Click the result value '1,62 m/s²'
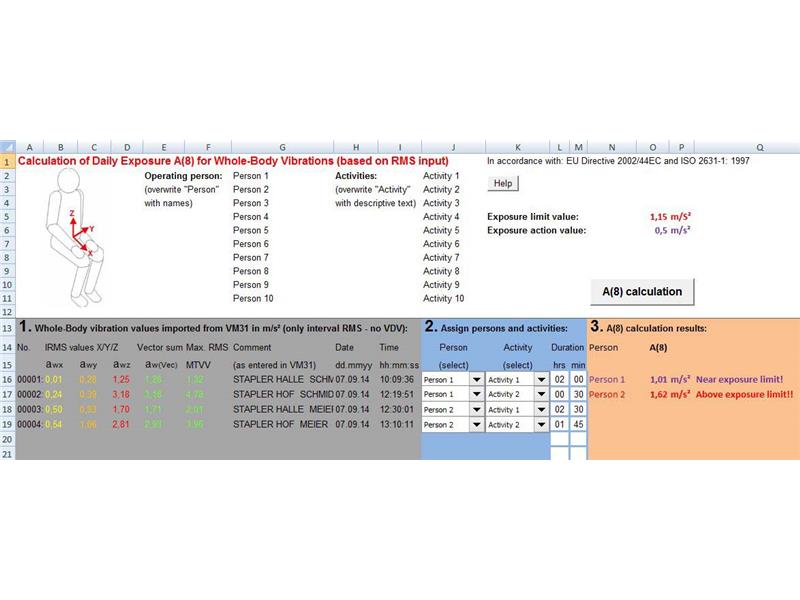 pos(670,394)
